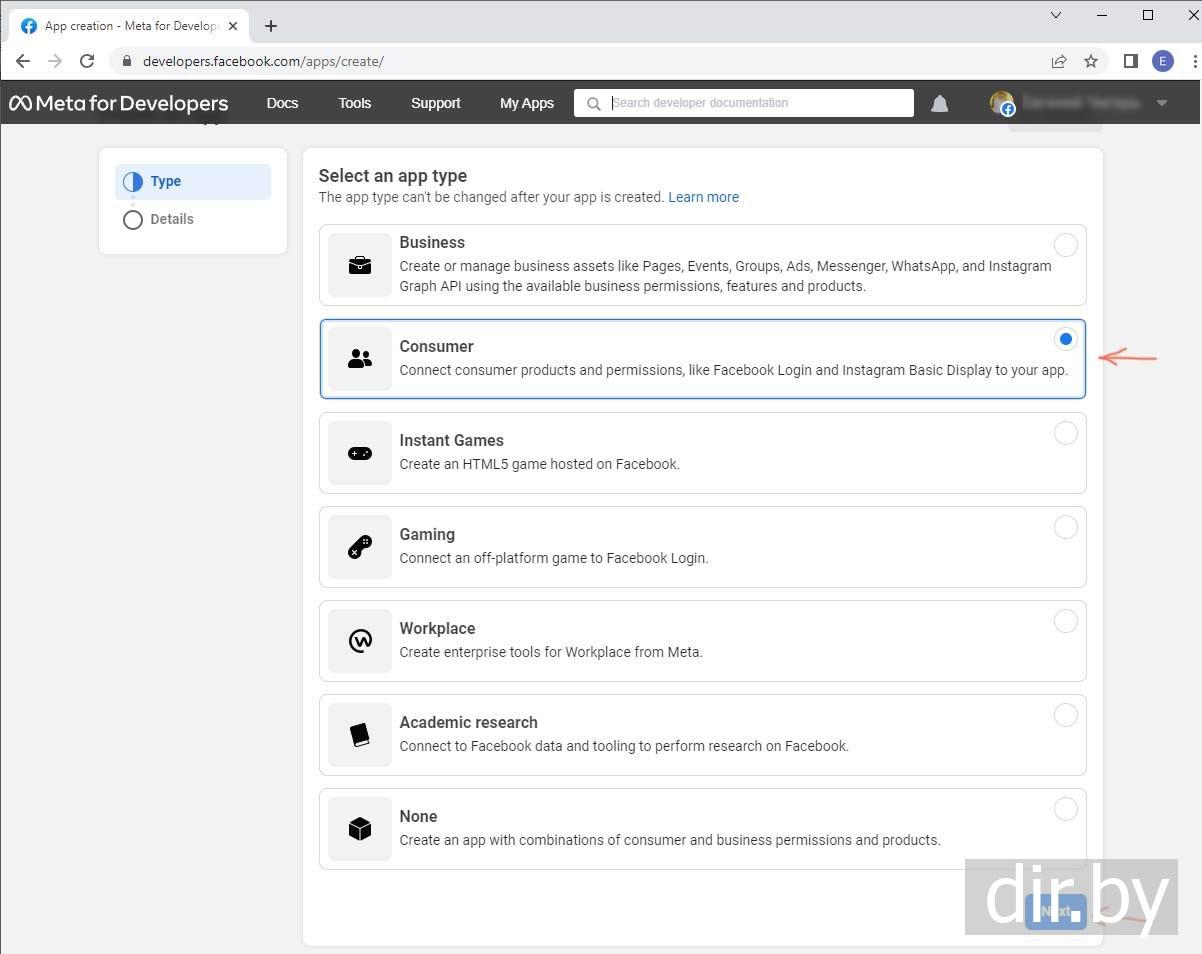Click the 'Select an app type' heading
The image size is (1202, 954).
(393, 176)
